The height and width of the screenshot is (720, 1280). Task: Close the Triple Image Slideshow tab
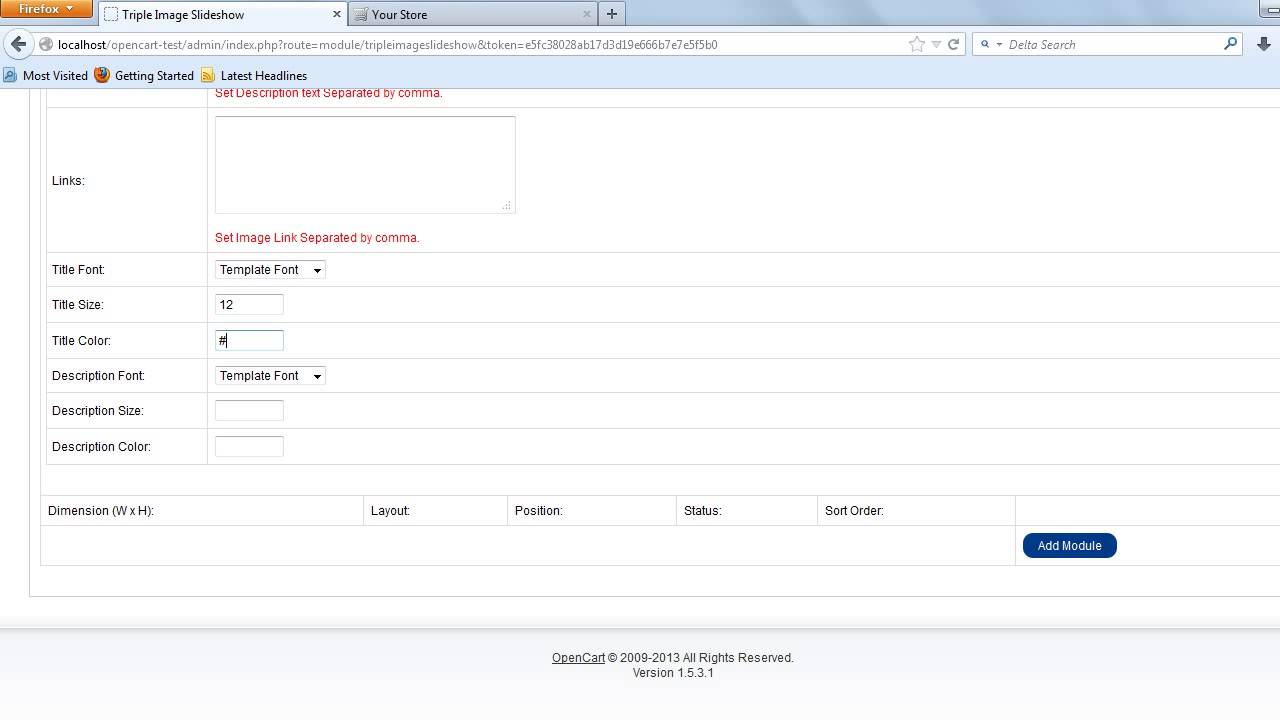337,14
